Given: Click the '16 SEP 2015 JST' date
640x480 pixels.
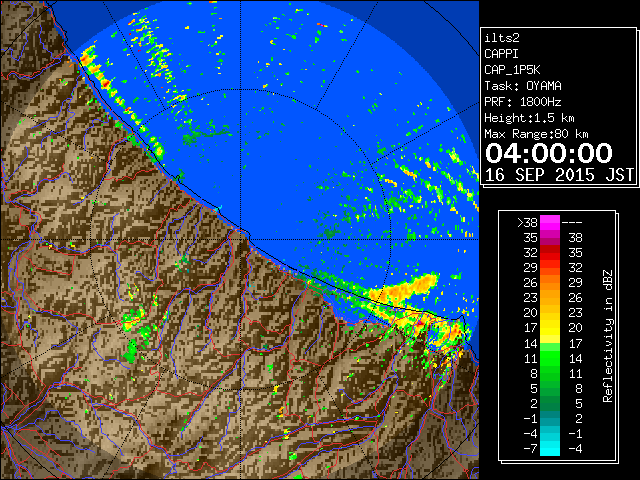Looking at the screenshot, I should [560, 175].
